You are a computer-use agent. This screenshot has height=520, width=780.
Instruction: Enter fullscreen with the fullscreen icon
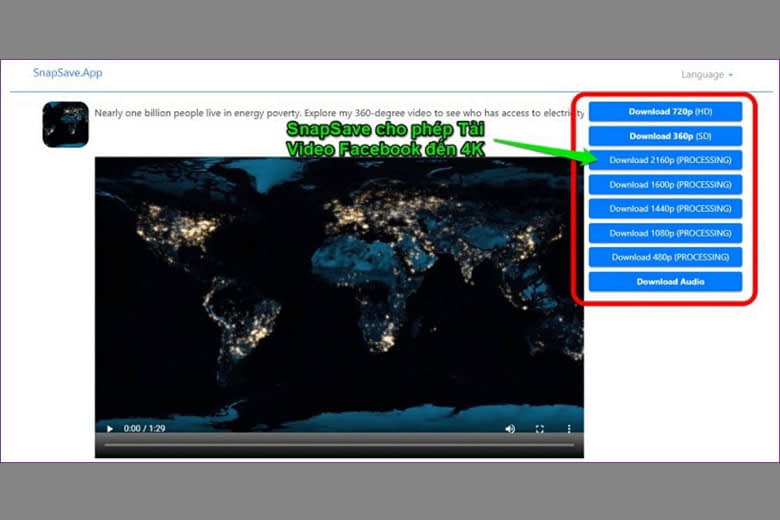point(539,428)
